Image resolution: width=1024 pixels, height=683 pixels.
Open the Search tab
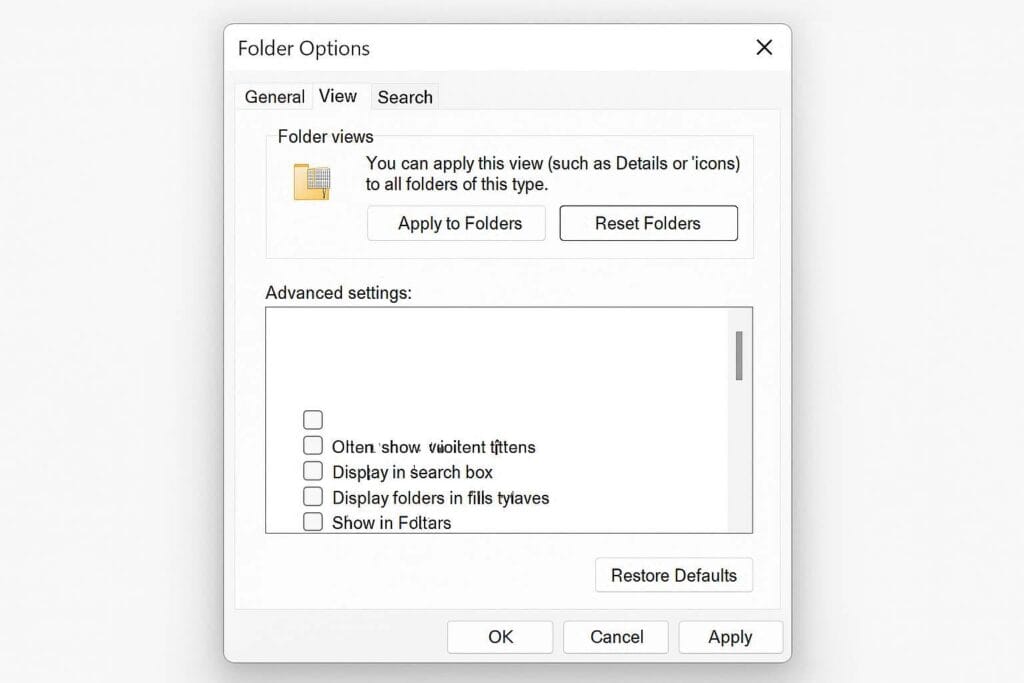[x=405, y=97]
